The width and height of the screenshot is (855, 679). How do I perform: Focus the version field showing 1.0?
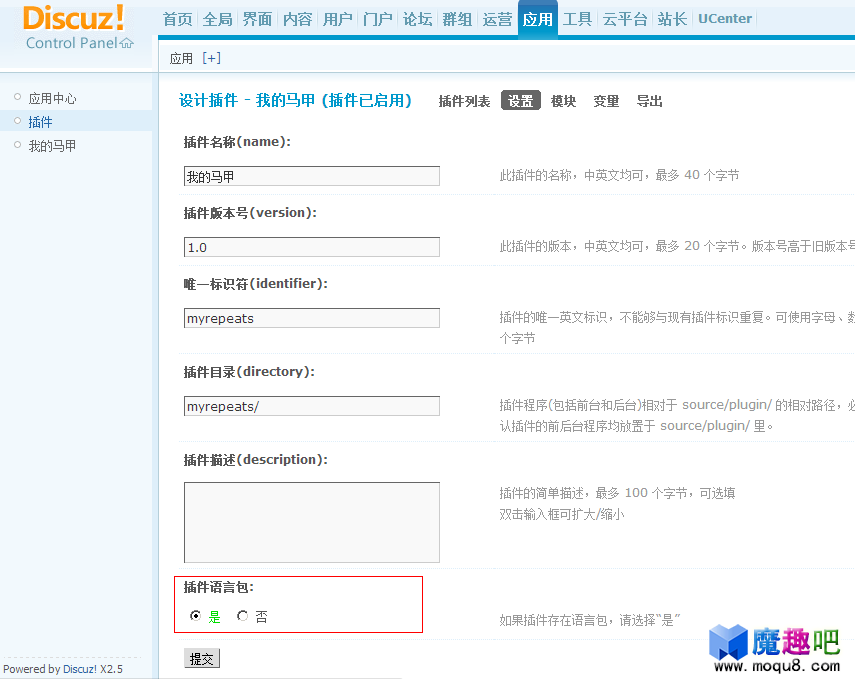tap(312, 247)
